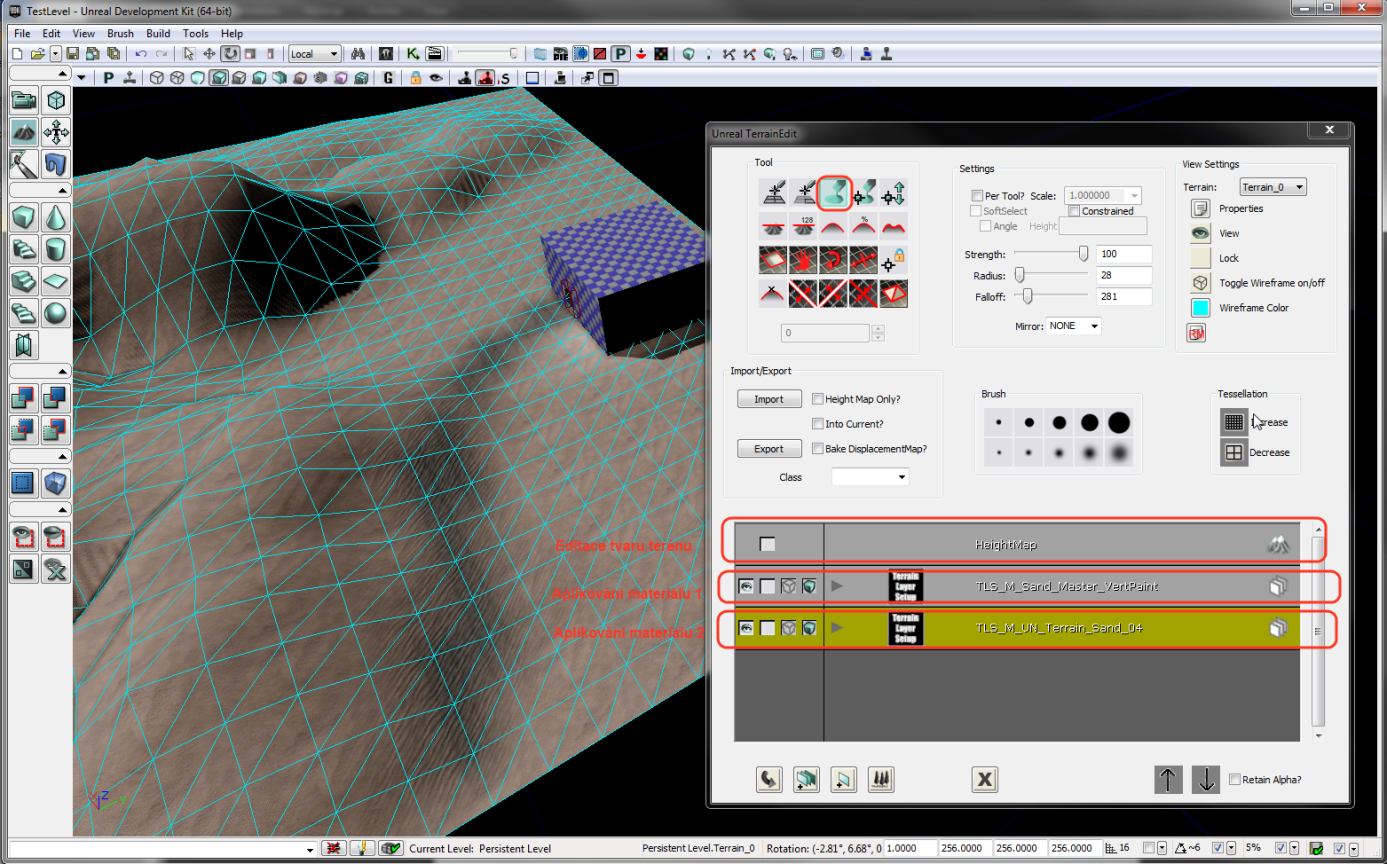Enable Bake DisplacementMap? checkbox
This screenshot has width=1387, height=864.
click(818, 449)
